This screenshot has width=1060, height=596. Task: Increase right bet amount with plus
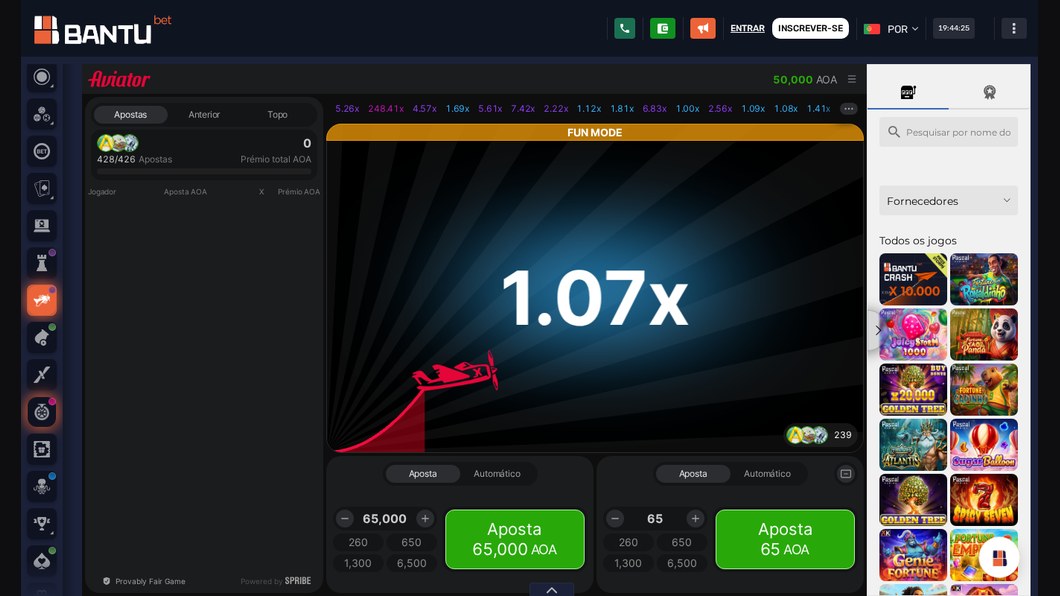[x=695, y=518]
